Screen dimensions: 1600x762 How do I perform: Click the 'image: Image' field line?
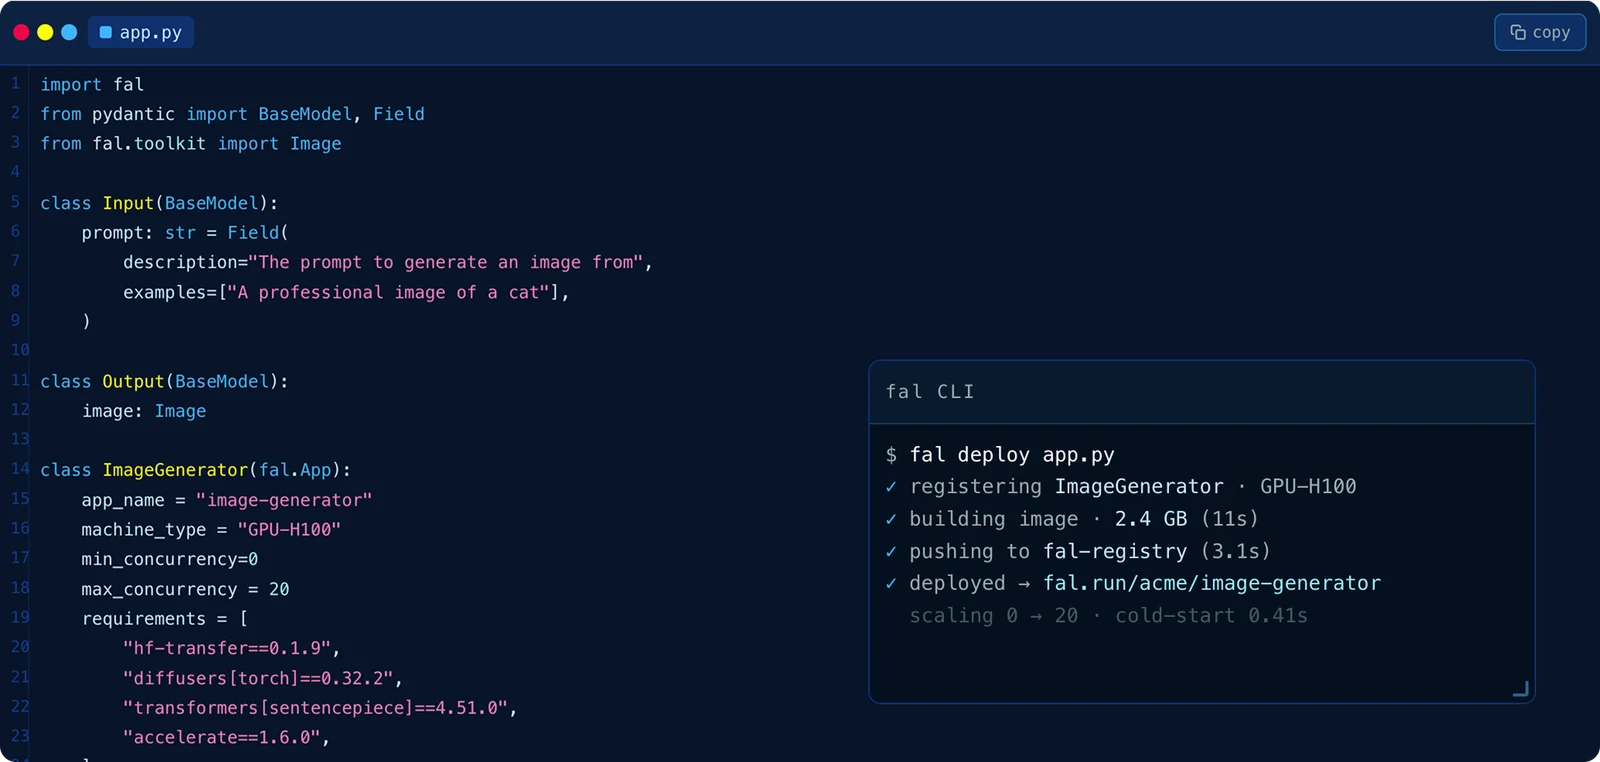click(144, 411)
